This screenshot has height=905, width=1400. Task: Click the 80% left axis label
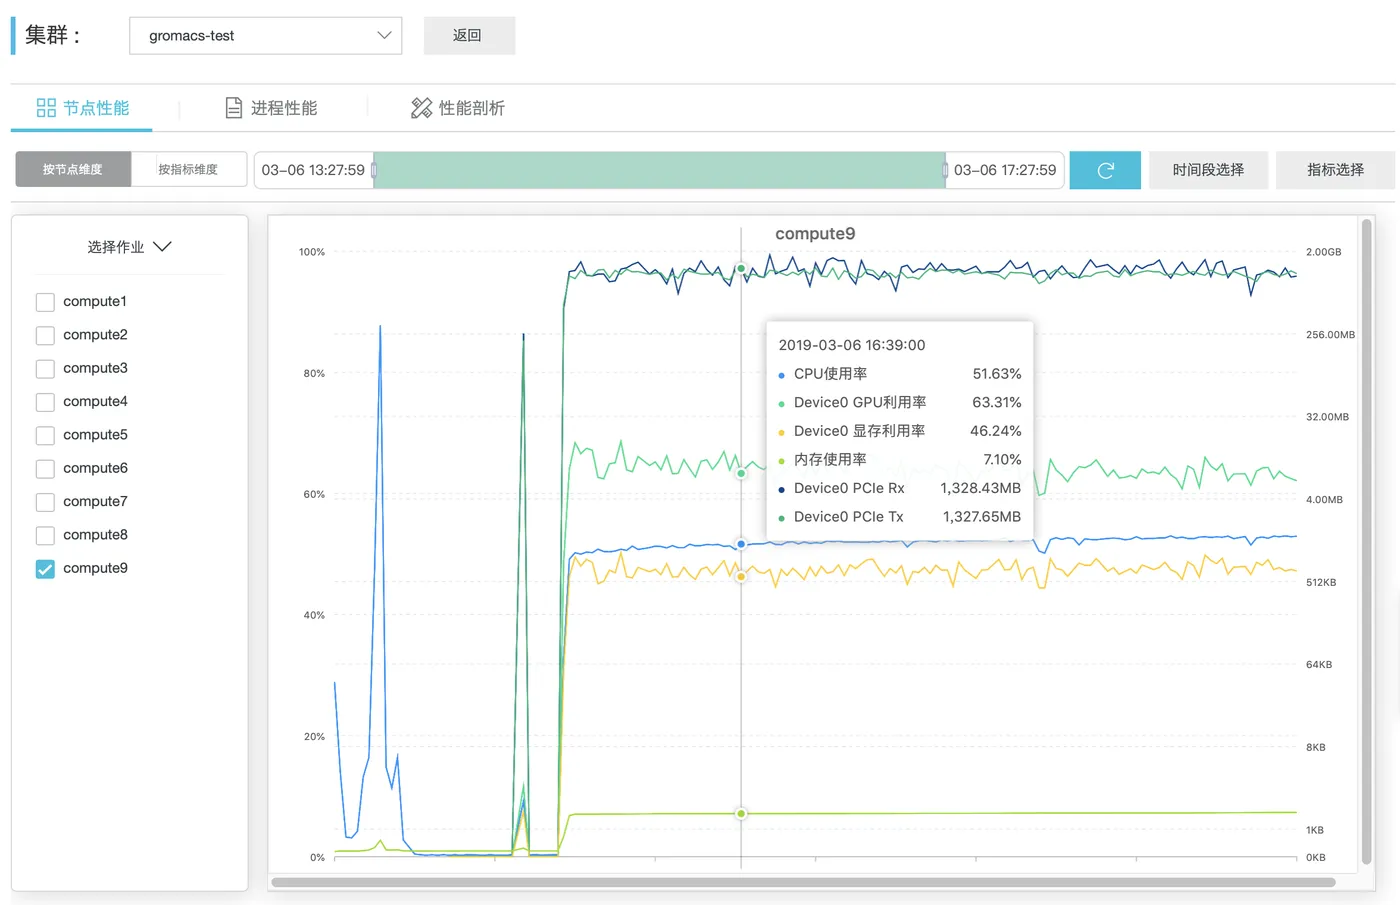(x=314, y=374)
